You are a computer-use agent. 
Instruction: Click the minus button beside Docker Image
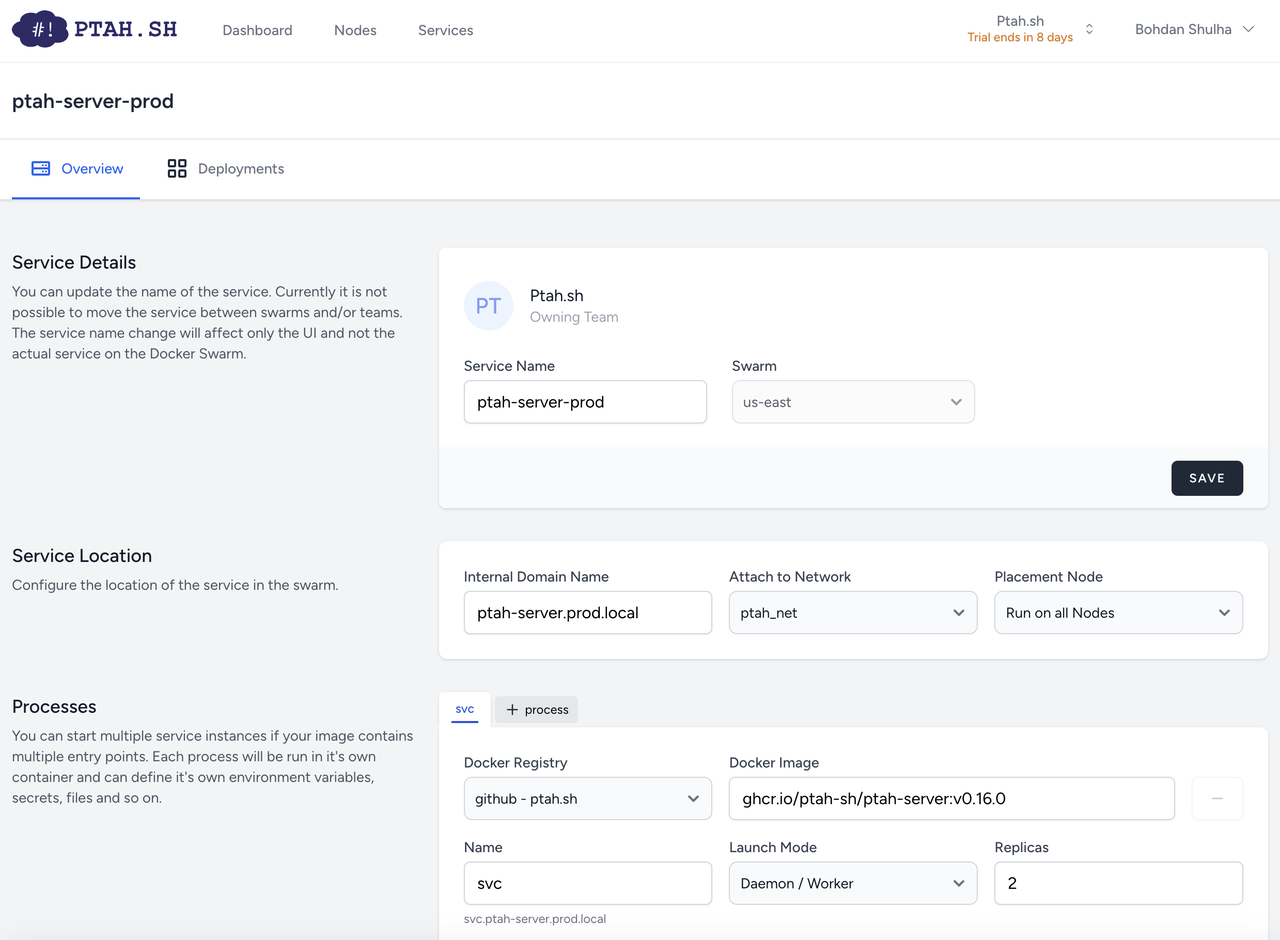point(1217,799)
